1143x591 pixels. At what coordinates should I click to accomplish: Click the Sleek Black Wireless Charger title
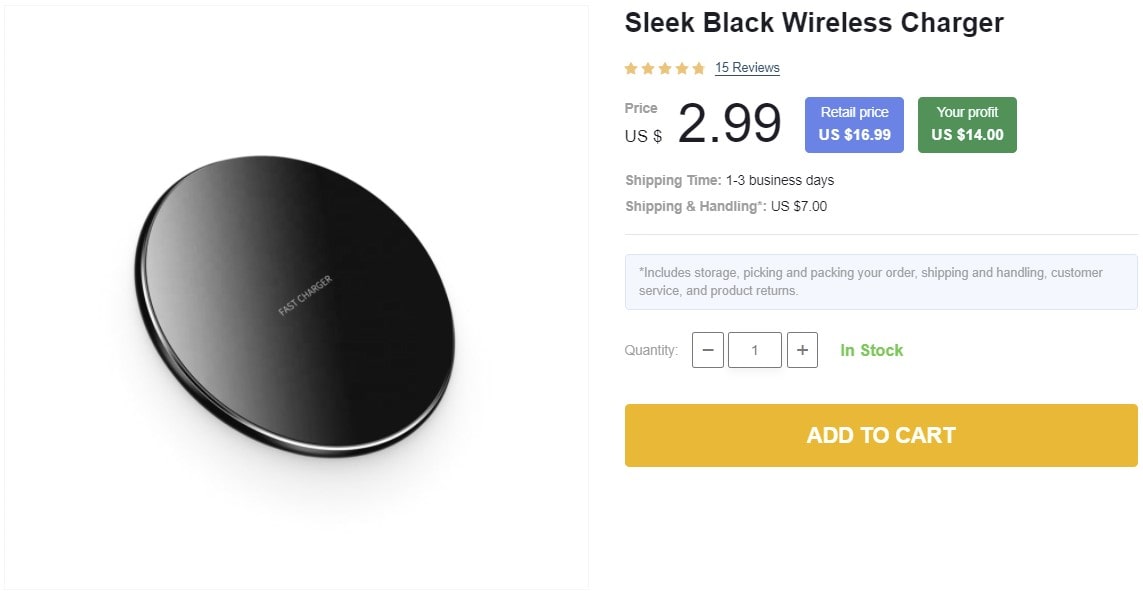click(x=814, y=22)
